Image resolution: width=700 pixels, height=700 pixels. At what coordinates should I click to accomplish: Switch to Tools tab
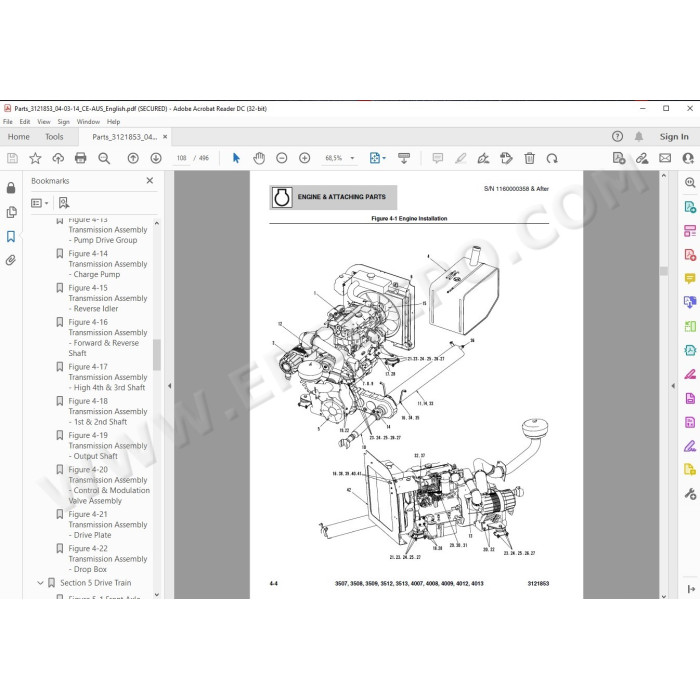54,137
